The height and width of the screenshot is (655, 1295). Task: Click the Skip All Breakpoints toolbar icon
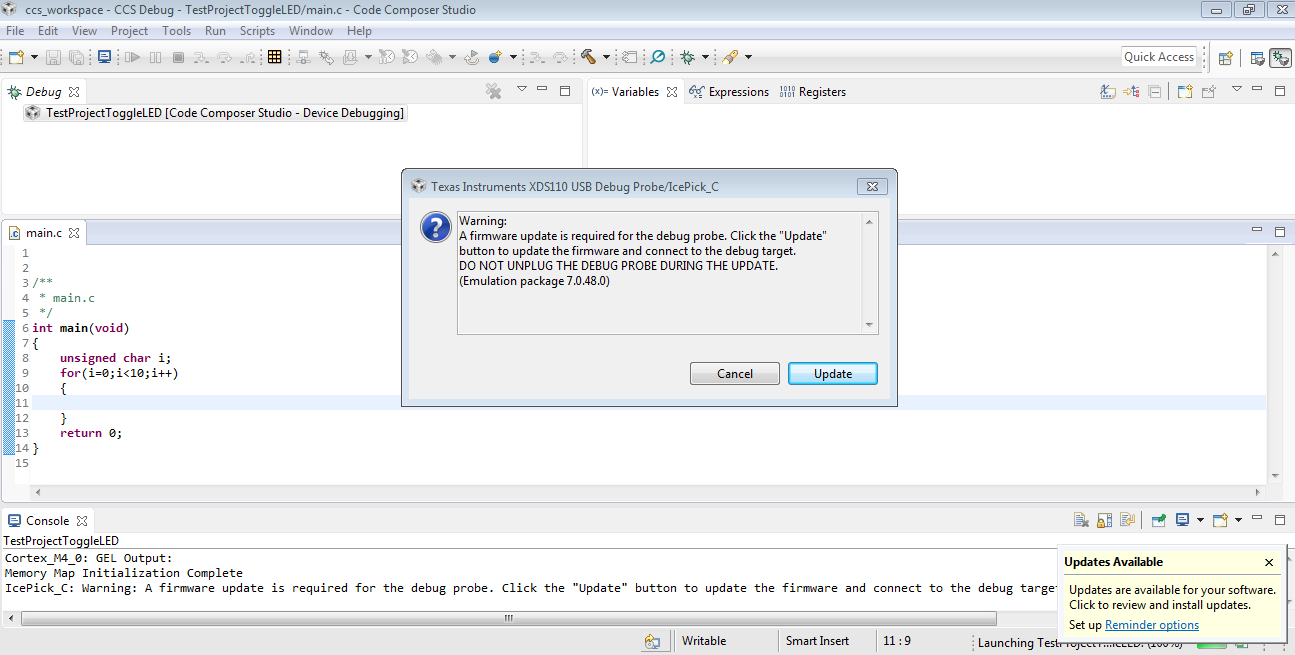tap(658, 57)
